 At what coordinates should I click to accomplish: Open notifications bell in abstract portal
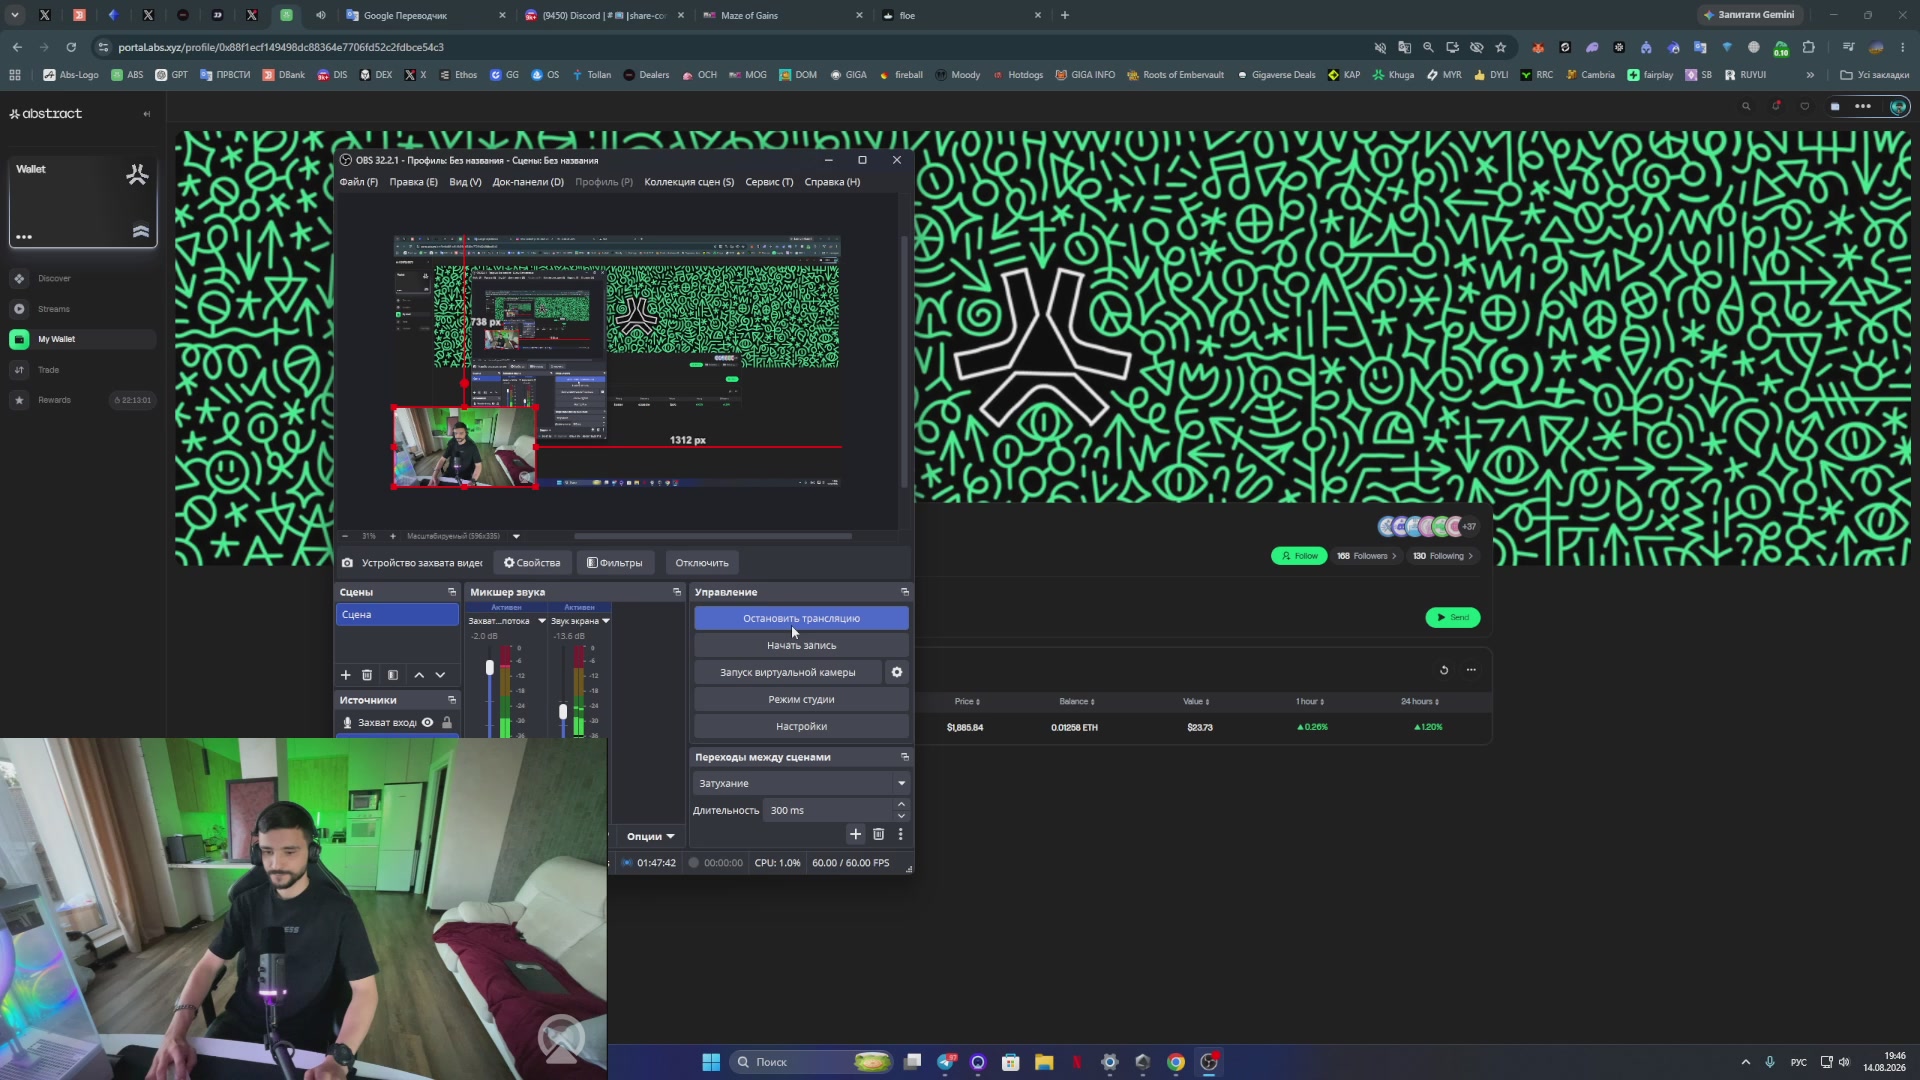1776,106
